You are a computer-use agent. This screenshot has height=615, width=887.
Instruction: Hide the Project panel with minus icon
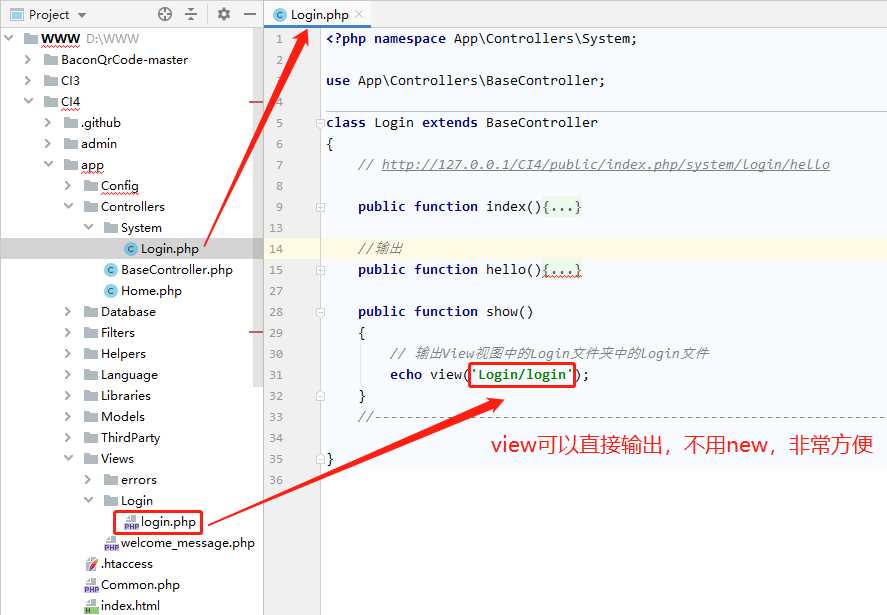pos(249,14)
